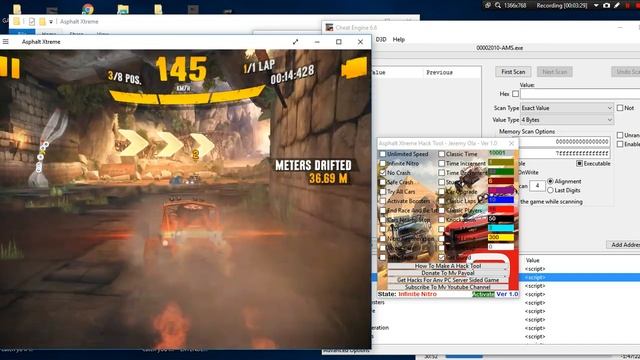Take a screenshot with the recorder camera icon

(607, 5)
